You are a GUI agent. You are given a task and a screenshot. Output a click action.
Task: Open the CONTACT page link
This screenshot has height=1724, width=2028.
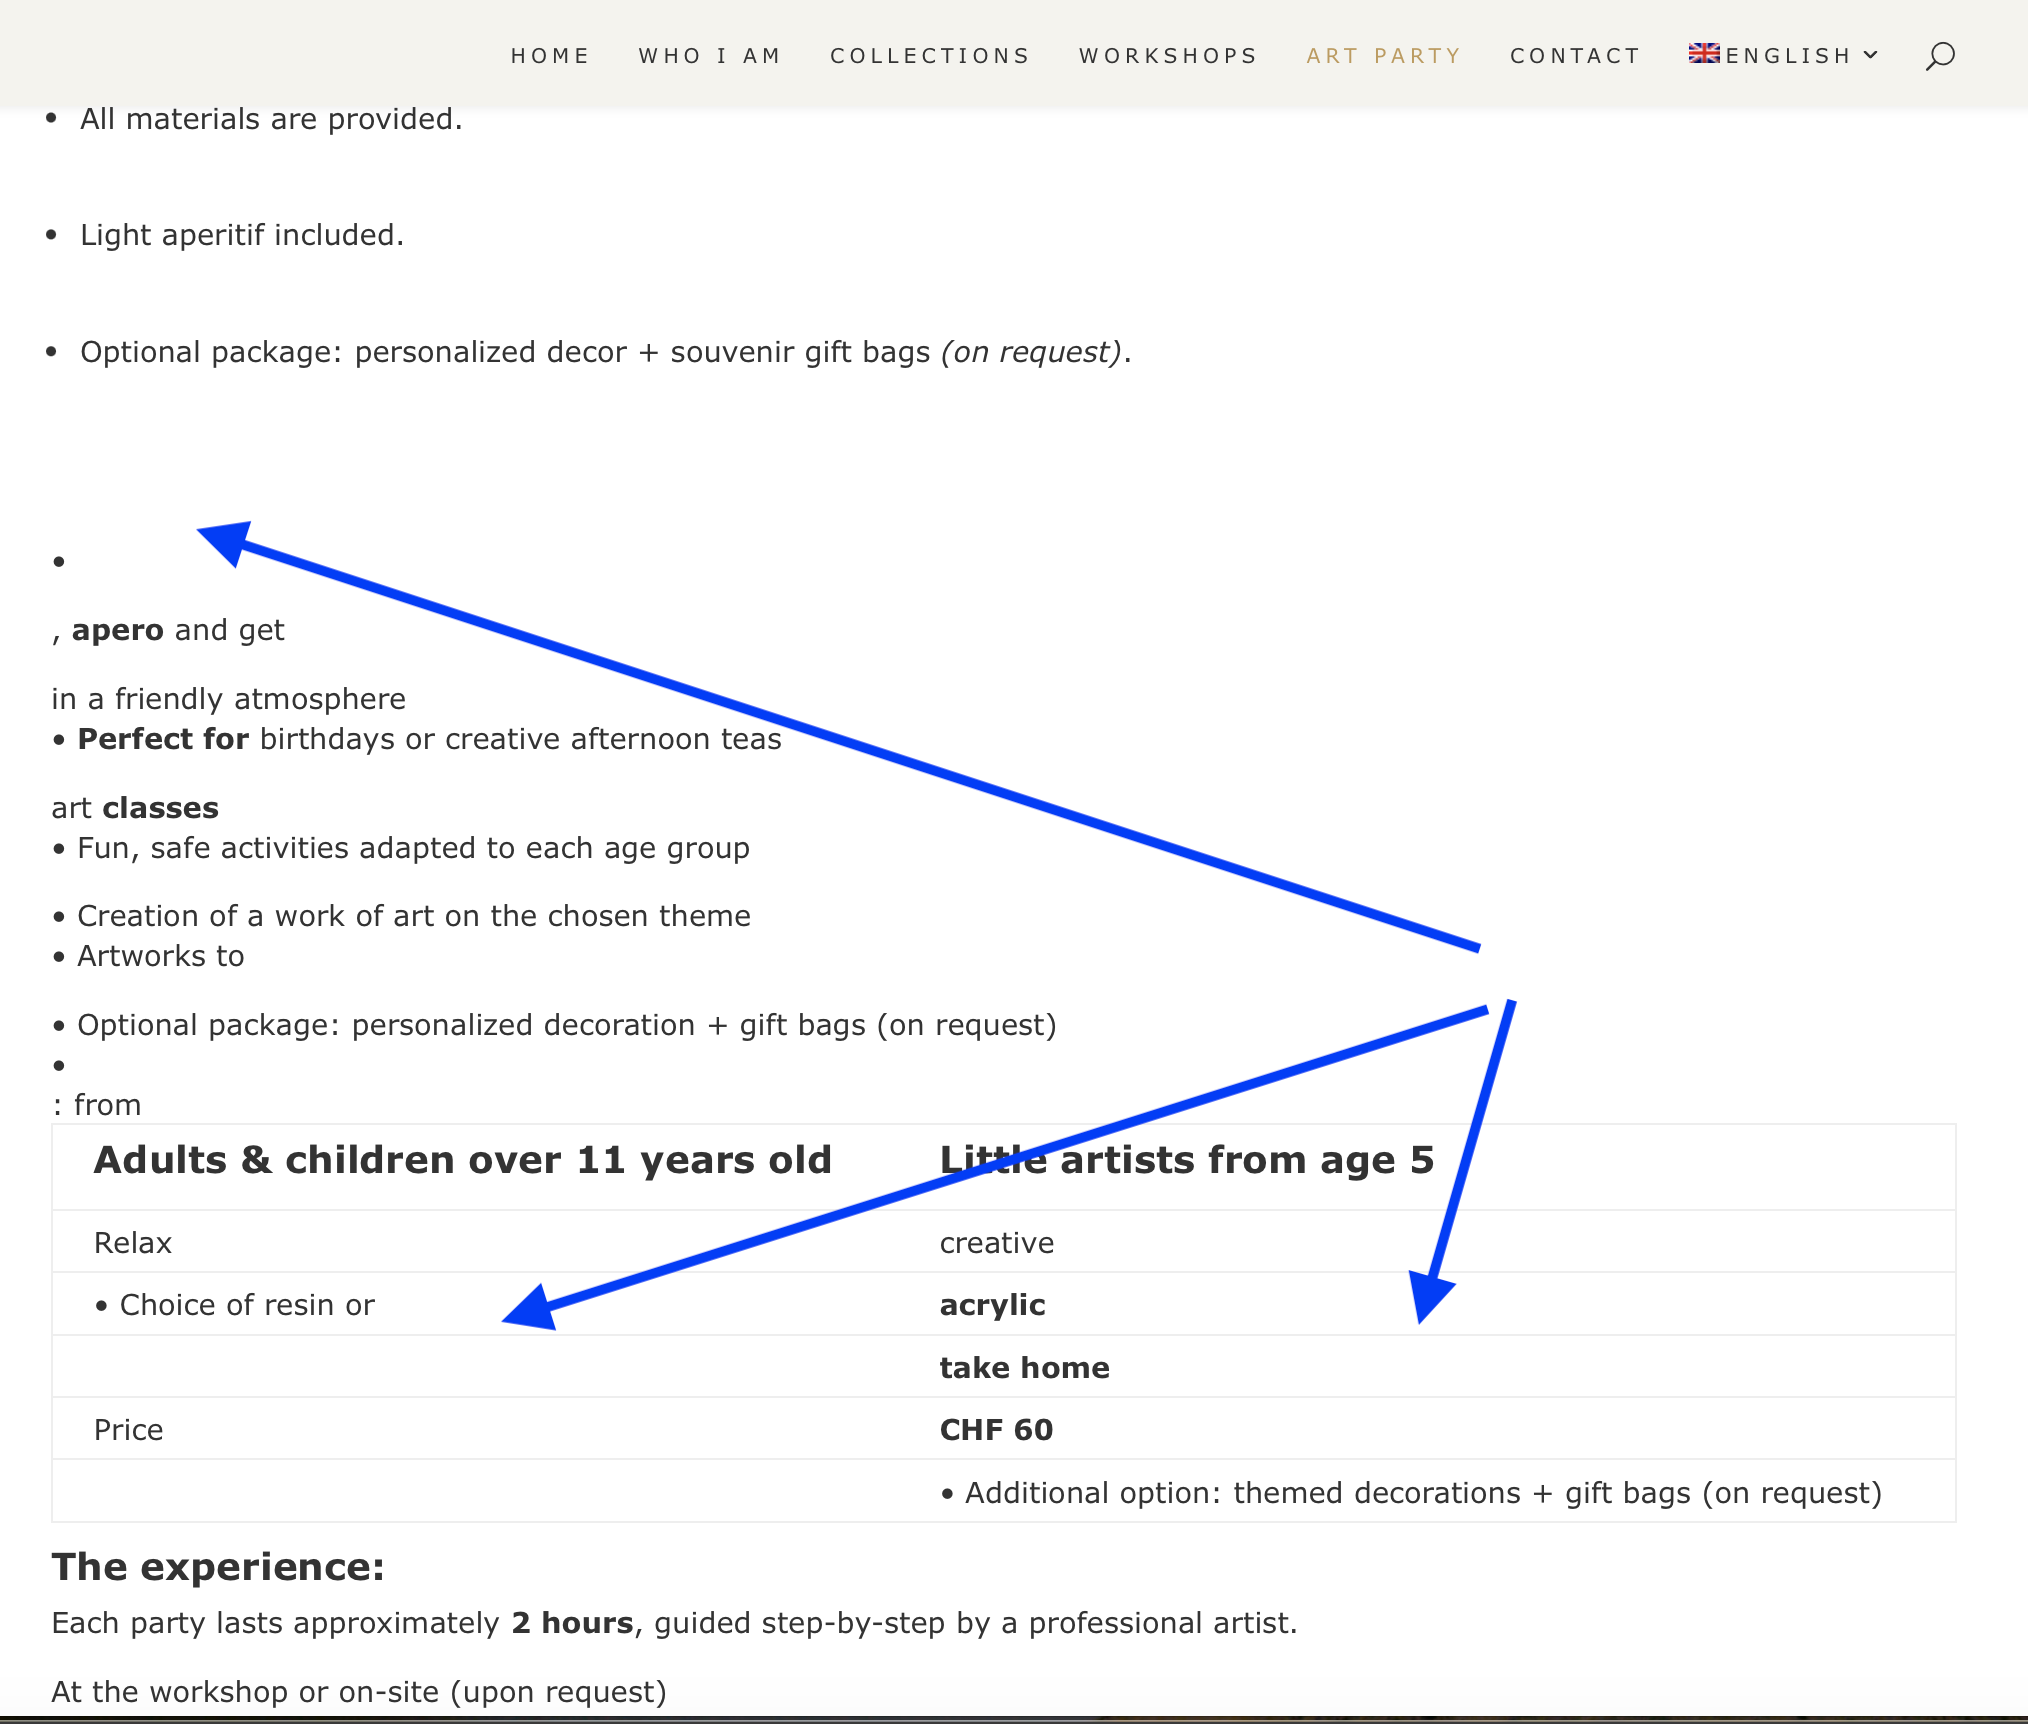(1575, 56)
